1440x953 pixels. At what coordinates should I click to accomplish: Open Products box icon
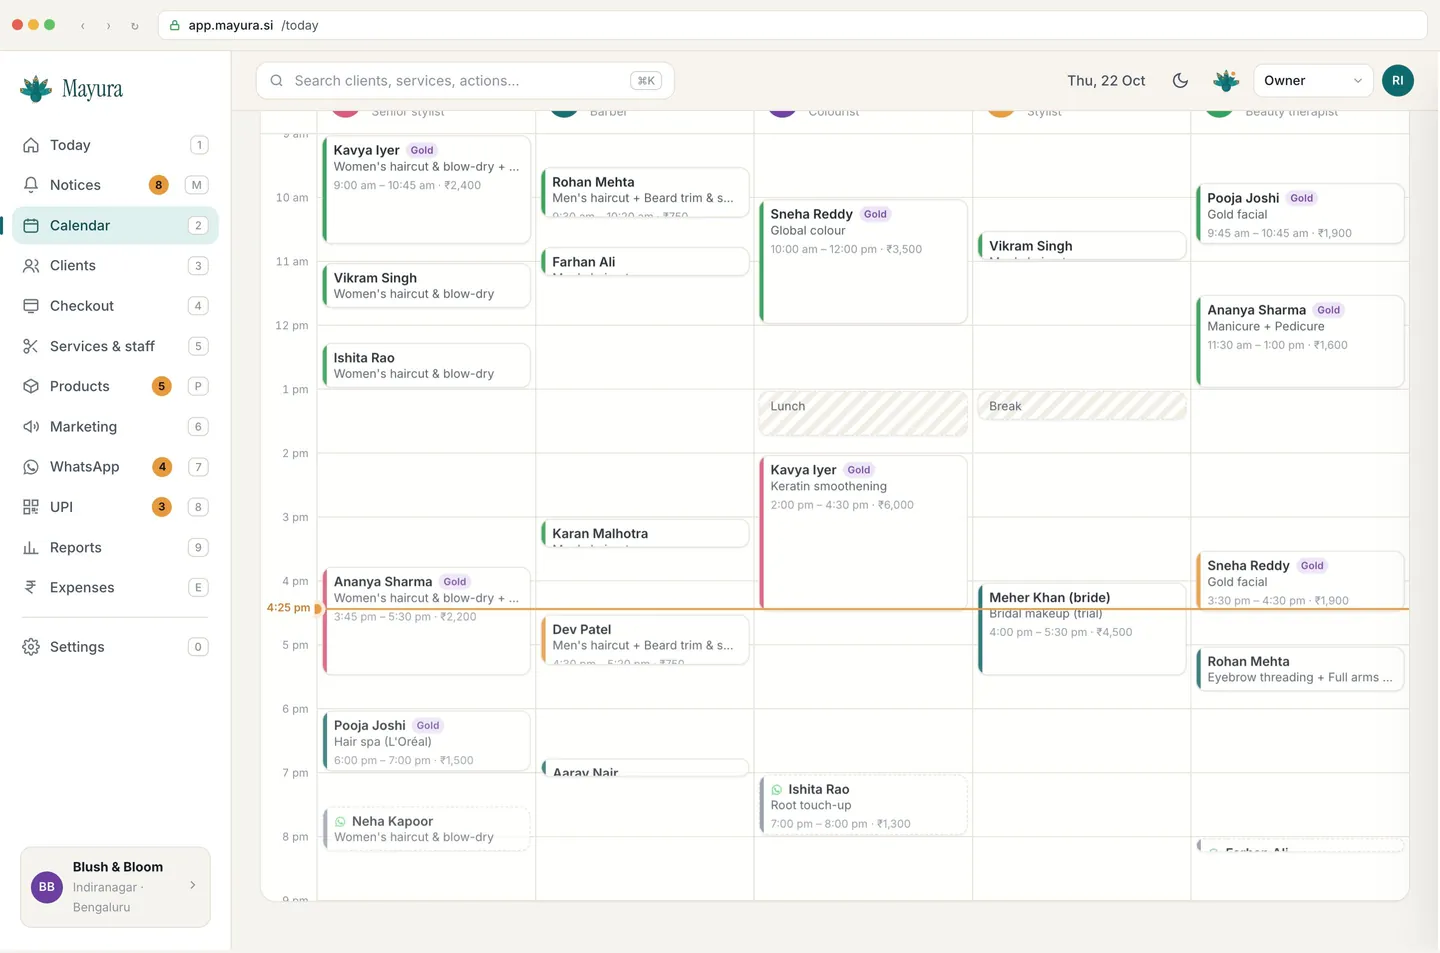tap(31, 386)
